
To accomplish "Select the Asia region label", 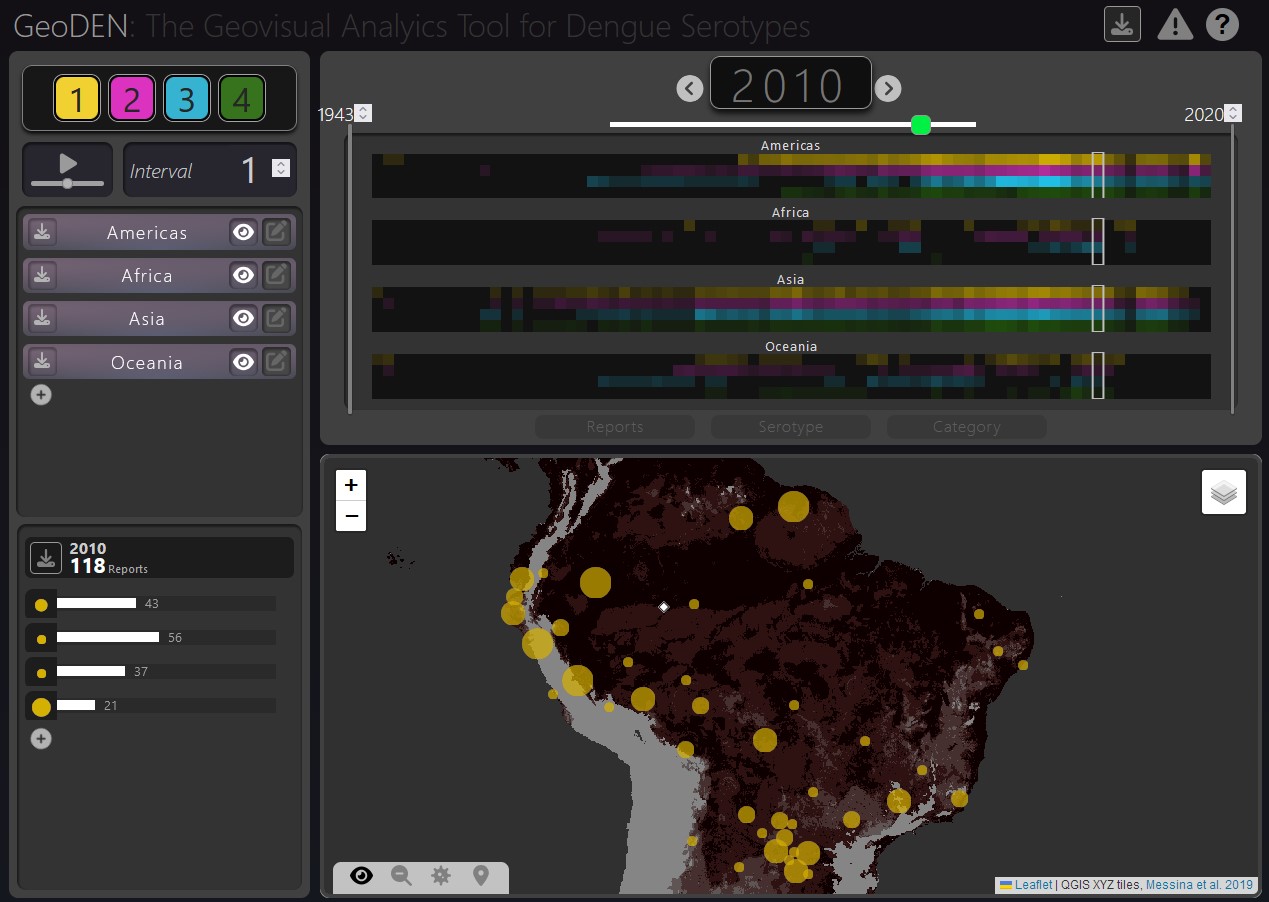I will (x=147, y=318).
